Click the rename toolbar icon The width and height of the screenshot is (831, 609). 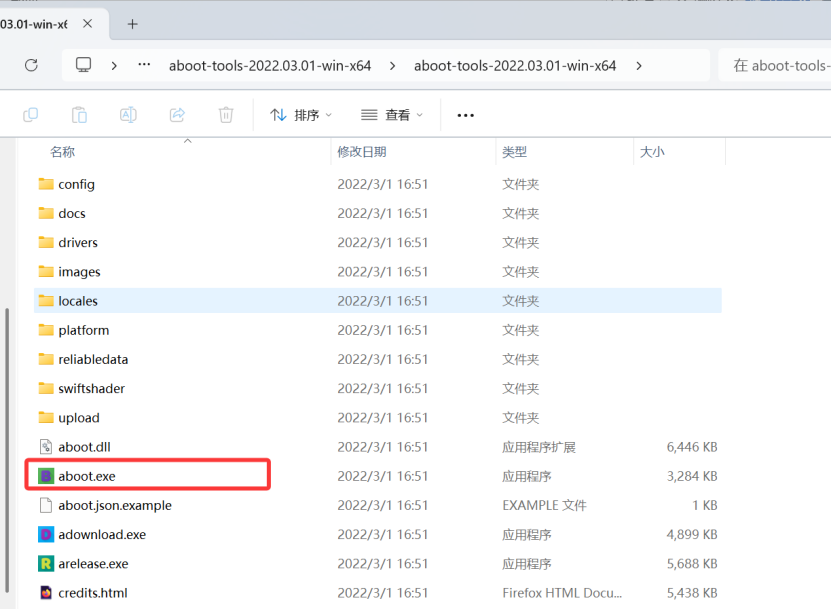(128, 114)
